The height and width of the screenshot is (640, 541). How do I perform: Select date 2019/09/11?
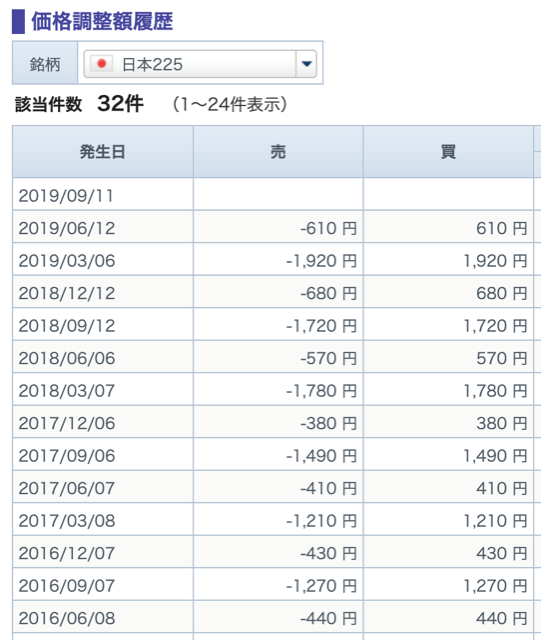pos(66,196)
